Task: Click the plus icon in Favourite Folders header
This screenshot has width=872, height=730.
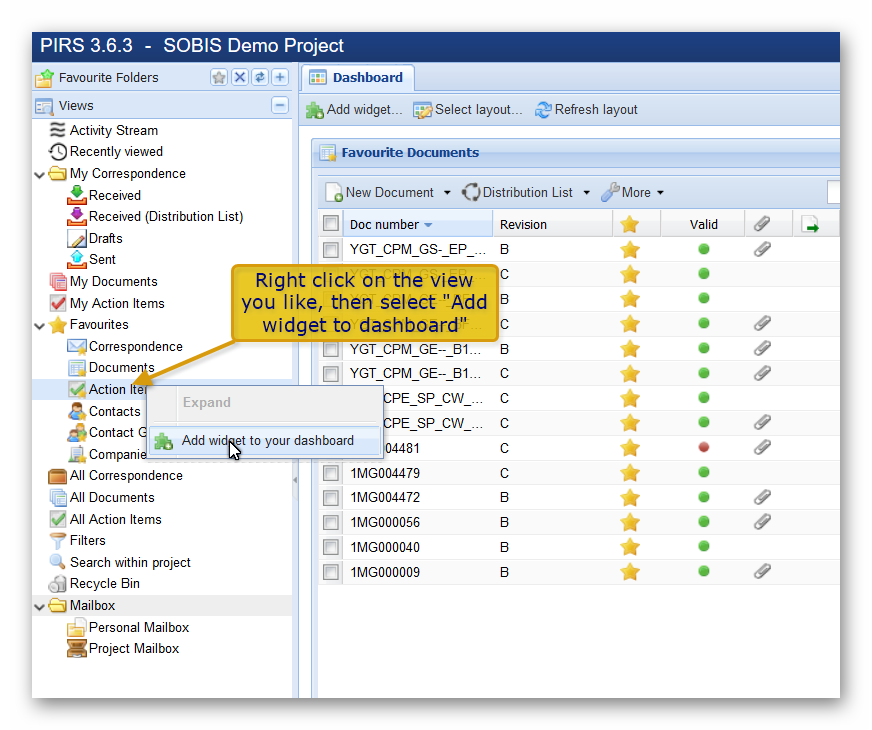Action: tap(280, 78)
